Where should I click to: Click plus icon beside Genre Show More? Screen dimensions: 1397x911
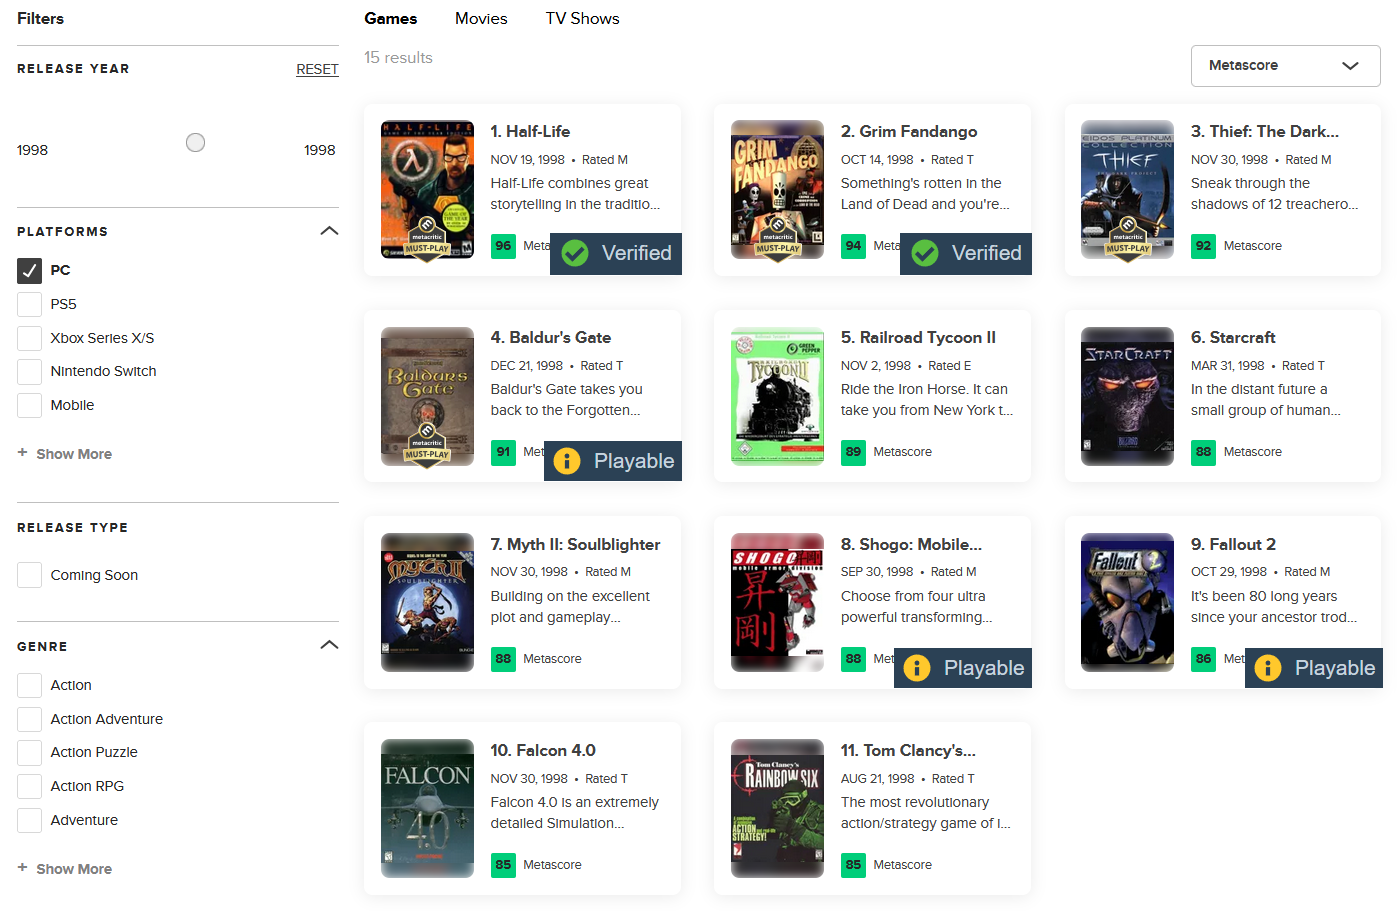[22, 868]
